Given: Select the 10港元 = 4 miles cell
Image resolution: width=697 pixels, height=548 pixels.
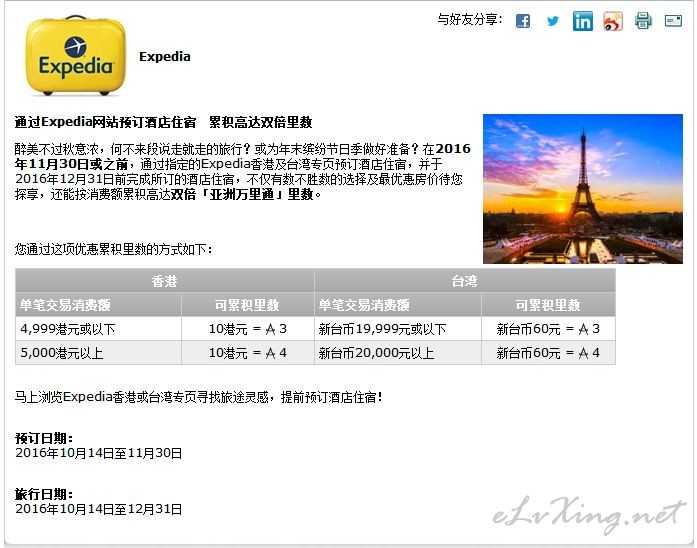Looking at the screenshot, I should pos(248,353).
